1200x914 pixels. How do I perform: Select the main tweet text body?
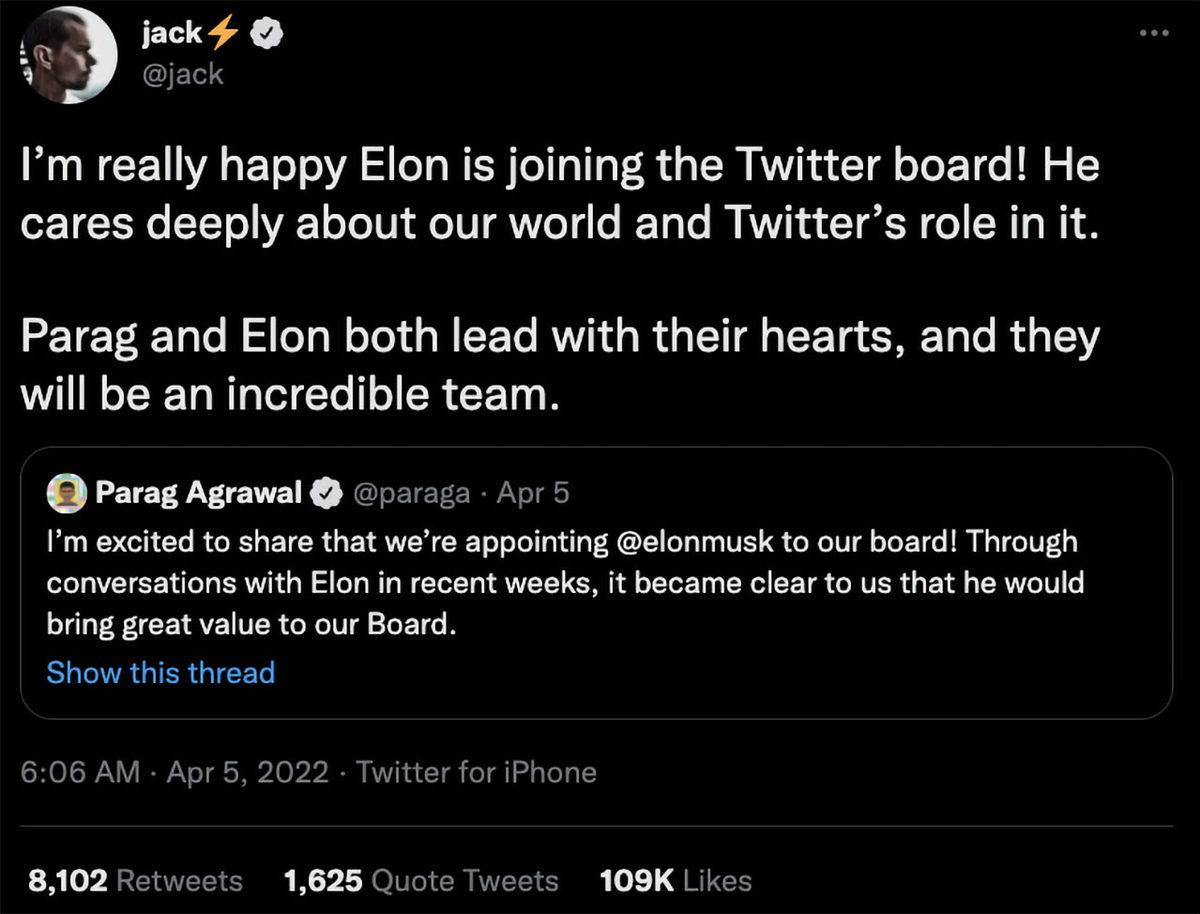(x=560, y=280)
